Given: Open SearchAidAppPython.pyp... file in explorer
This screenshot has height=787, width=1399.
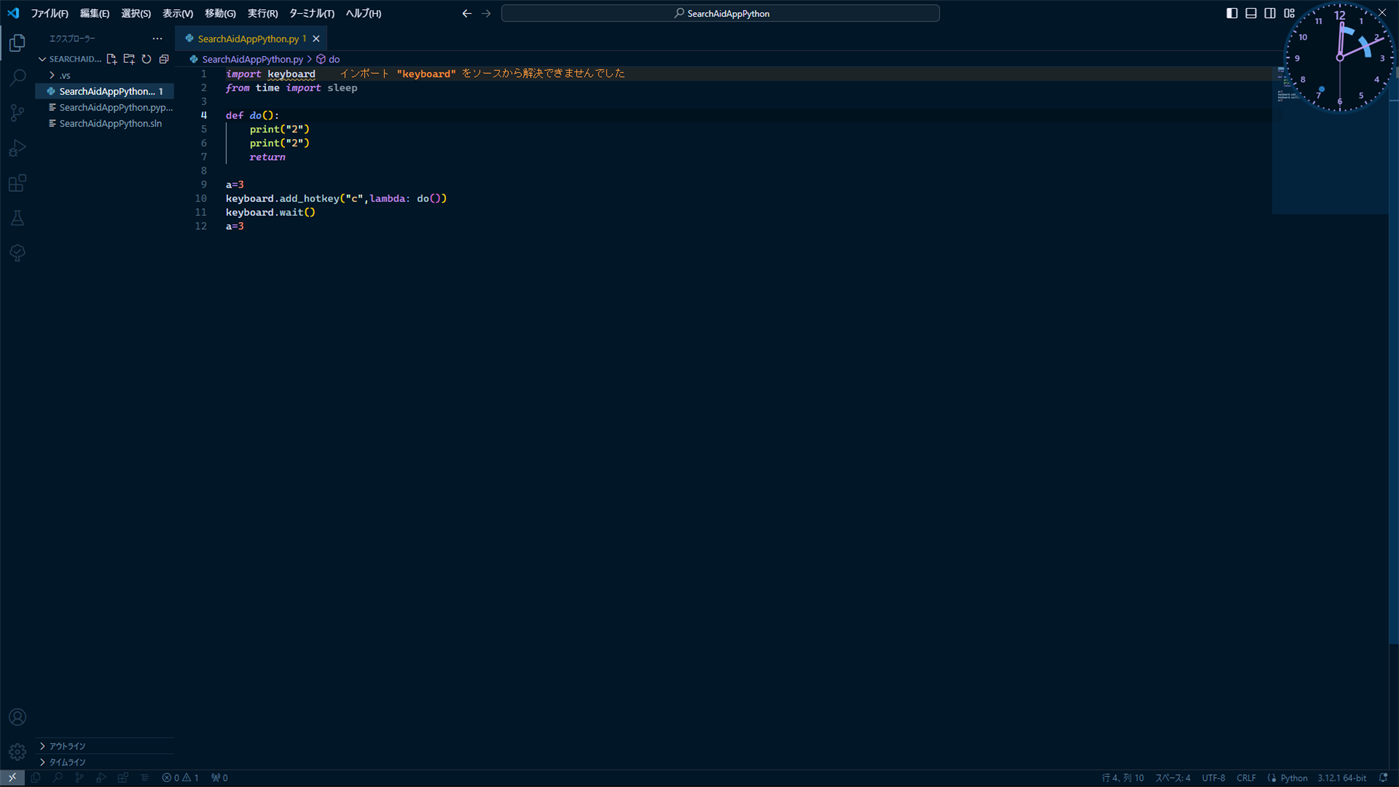Looking at the screenshot, I should click(x=104, y=107).
